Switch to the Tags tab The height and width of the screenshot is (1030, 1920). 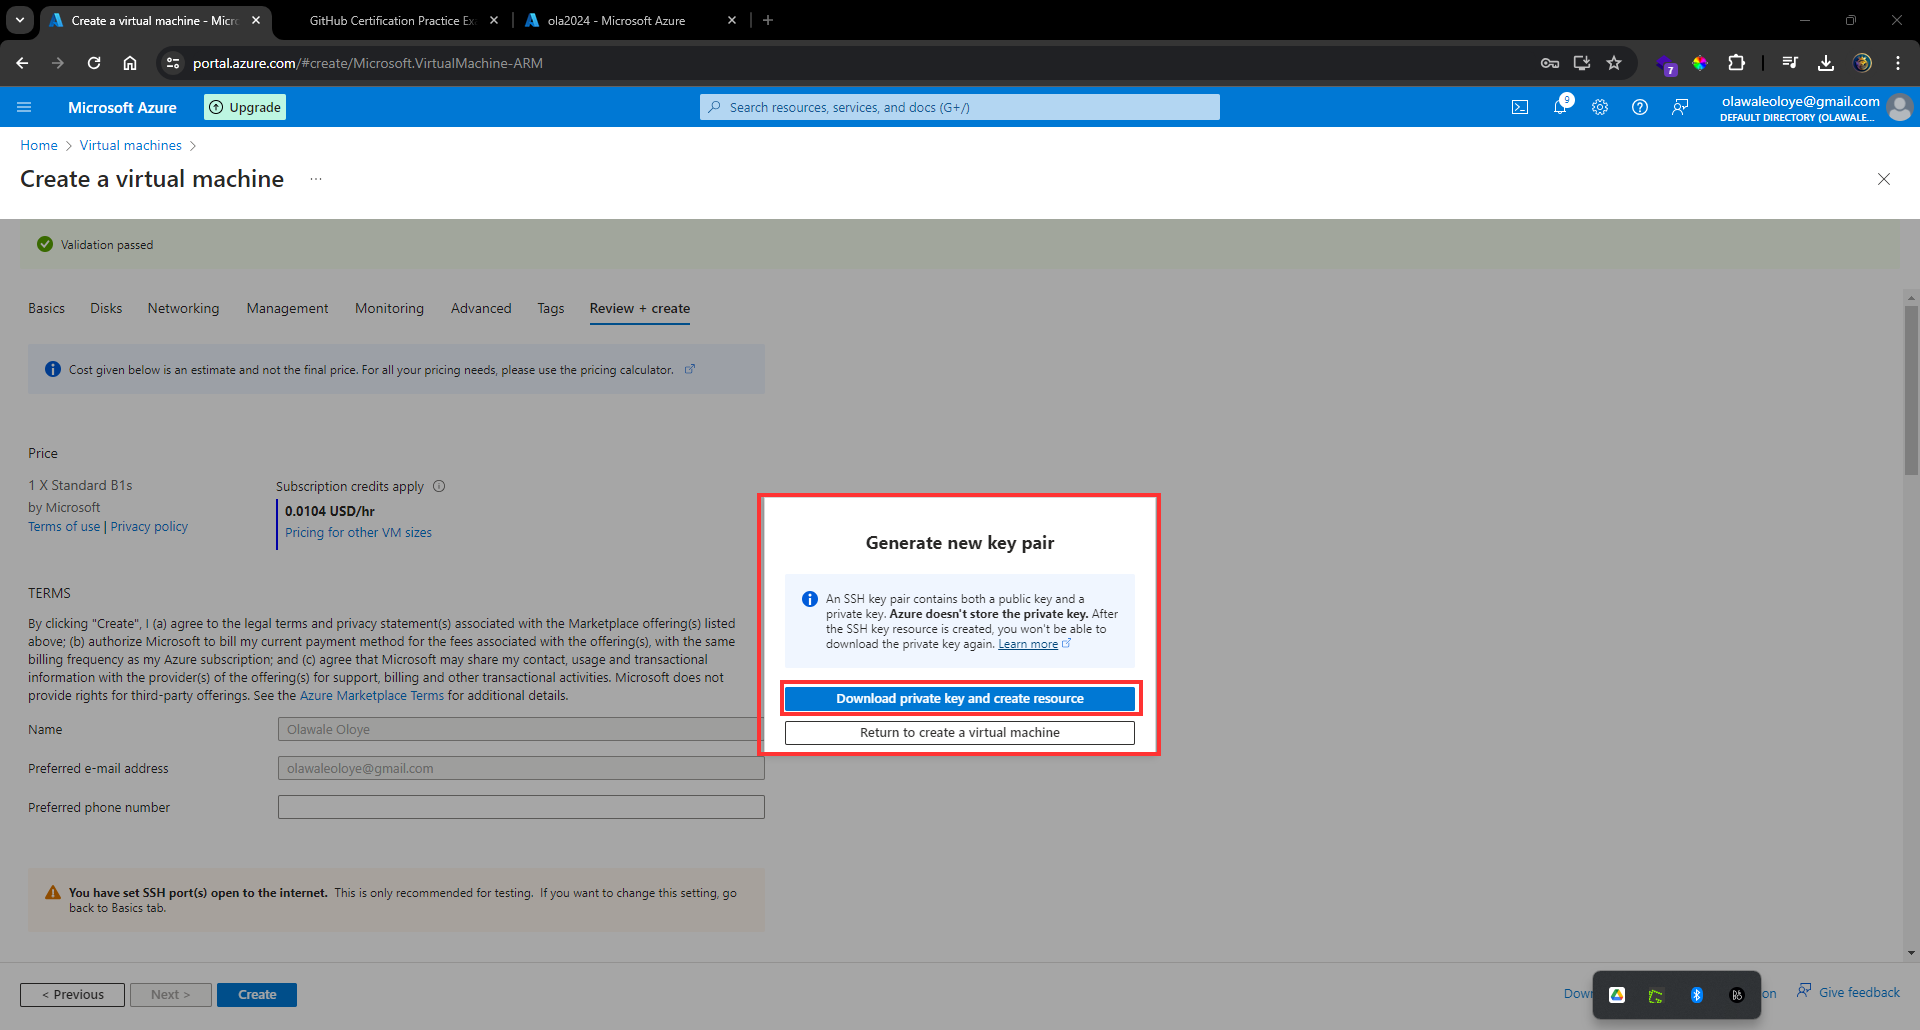pos(551,308)
